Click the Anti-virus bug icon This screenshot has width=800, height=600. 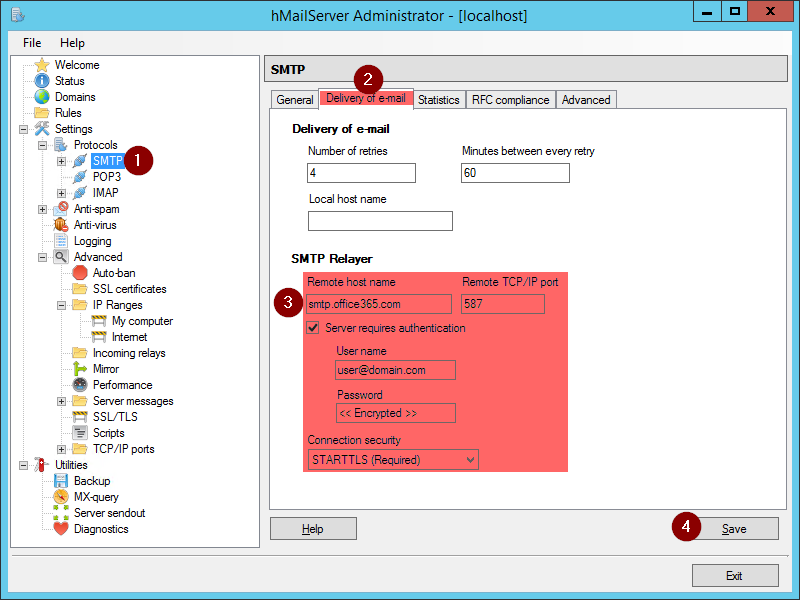click(x=61, y=224)
